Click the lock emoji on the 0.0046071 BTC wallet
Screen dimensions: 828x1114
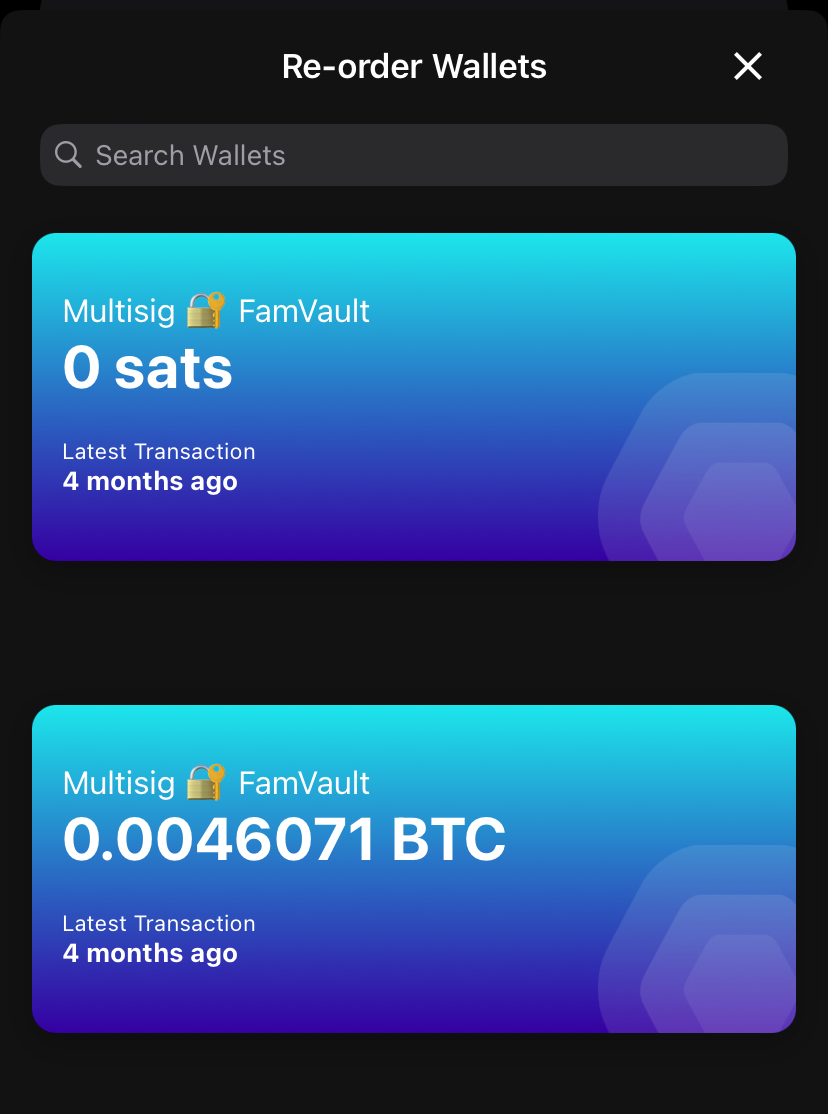pyautogui.click(x=206, y=783)
